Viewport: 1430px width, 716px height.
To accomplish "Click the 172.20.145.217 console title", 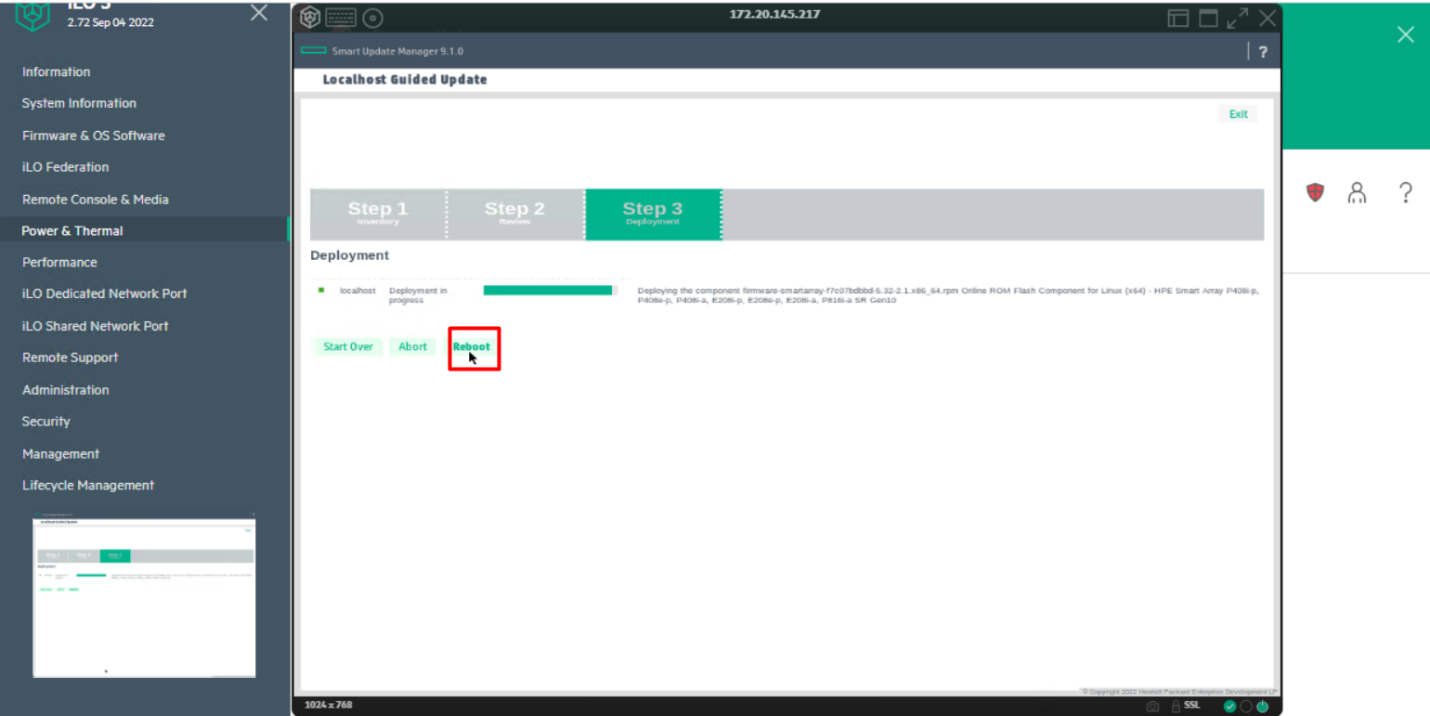I will click(x=775, y=15).
